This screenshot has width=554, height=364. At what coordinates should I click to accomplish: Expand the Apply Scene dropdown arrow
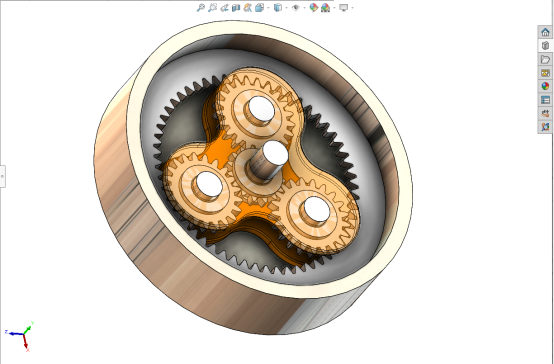[x=334, y=8]
